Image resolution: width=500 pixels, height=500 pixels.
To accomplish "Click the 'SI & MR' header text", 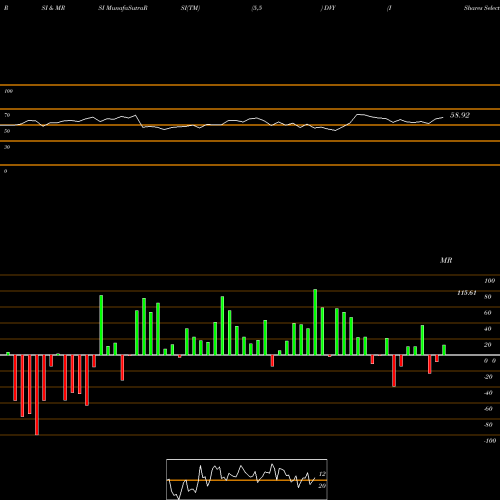I will click(53, 8).
